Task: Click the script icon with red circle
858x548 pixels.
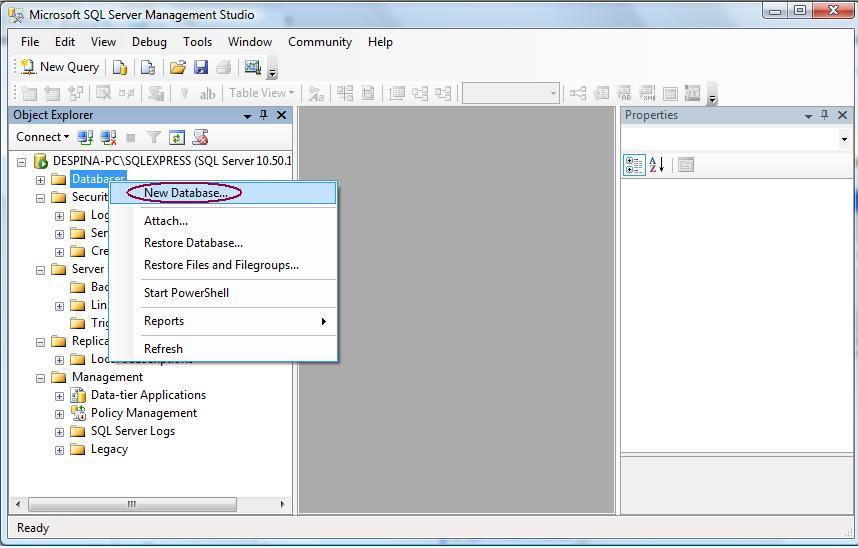Action: pyautogui.click(x=200, y=137)
